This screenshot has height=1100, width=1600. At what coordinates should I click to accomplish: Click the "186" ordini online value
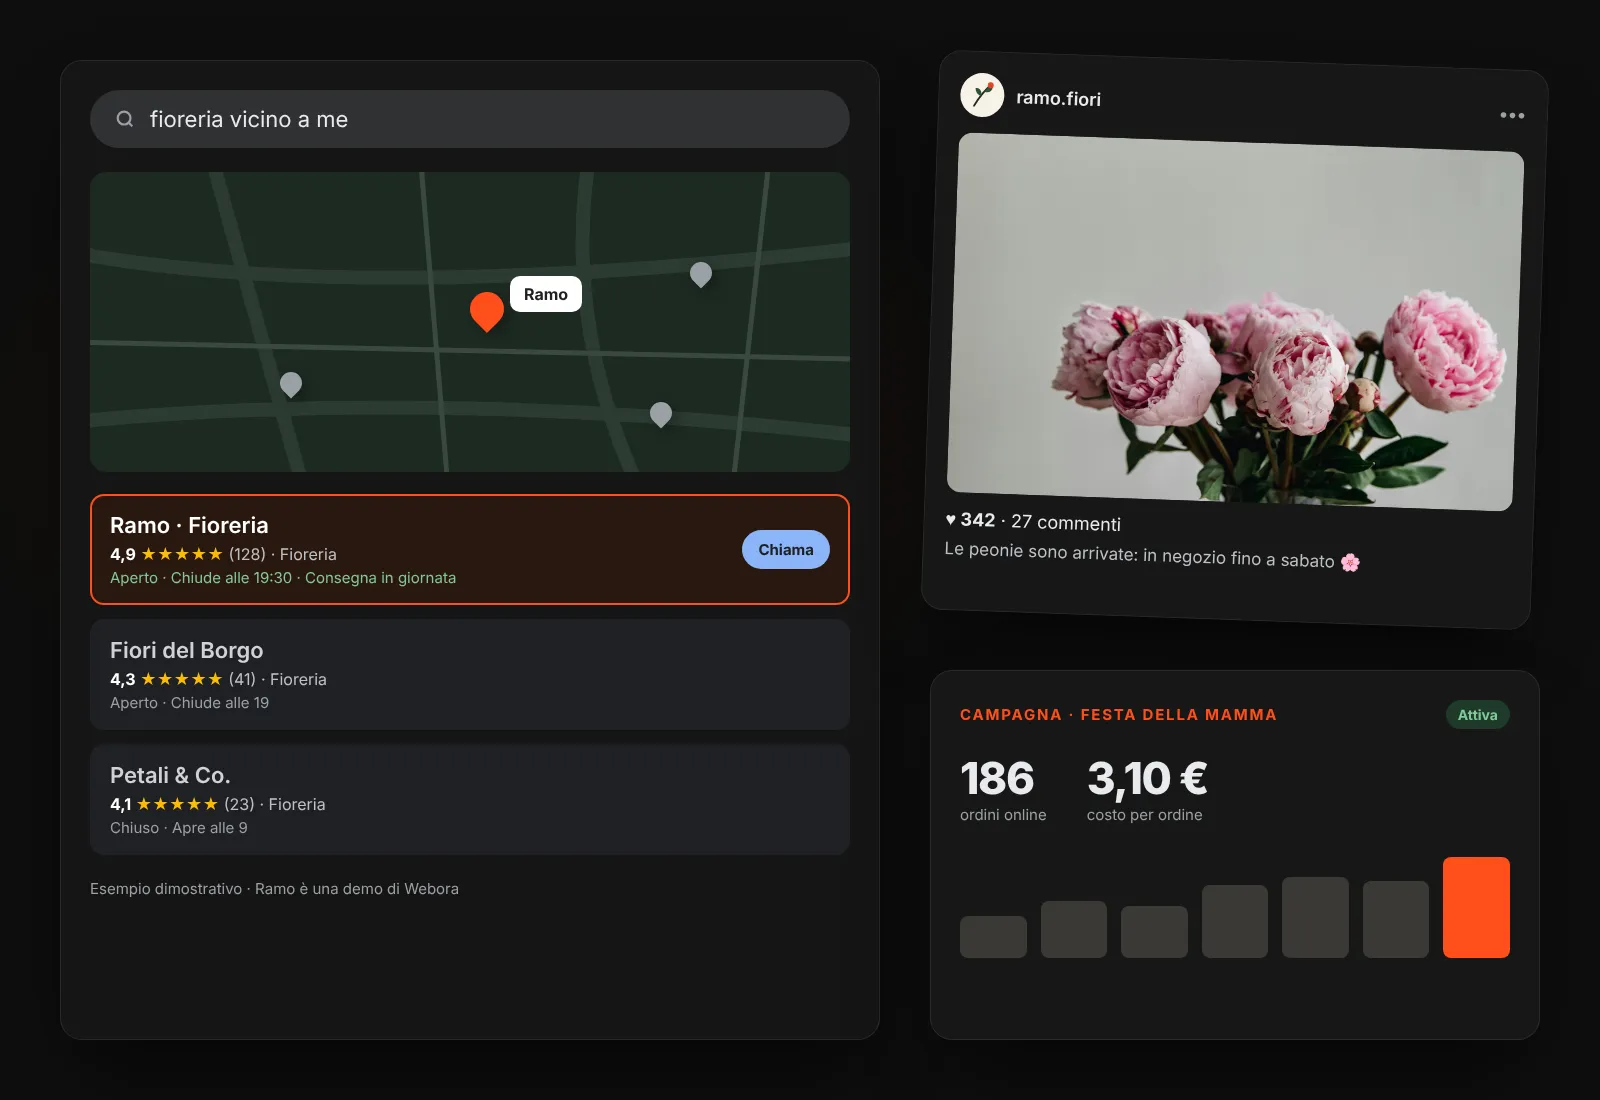coord(997,779)
